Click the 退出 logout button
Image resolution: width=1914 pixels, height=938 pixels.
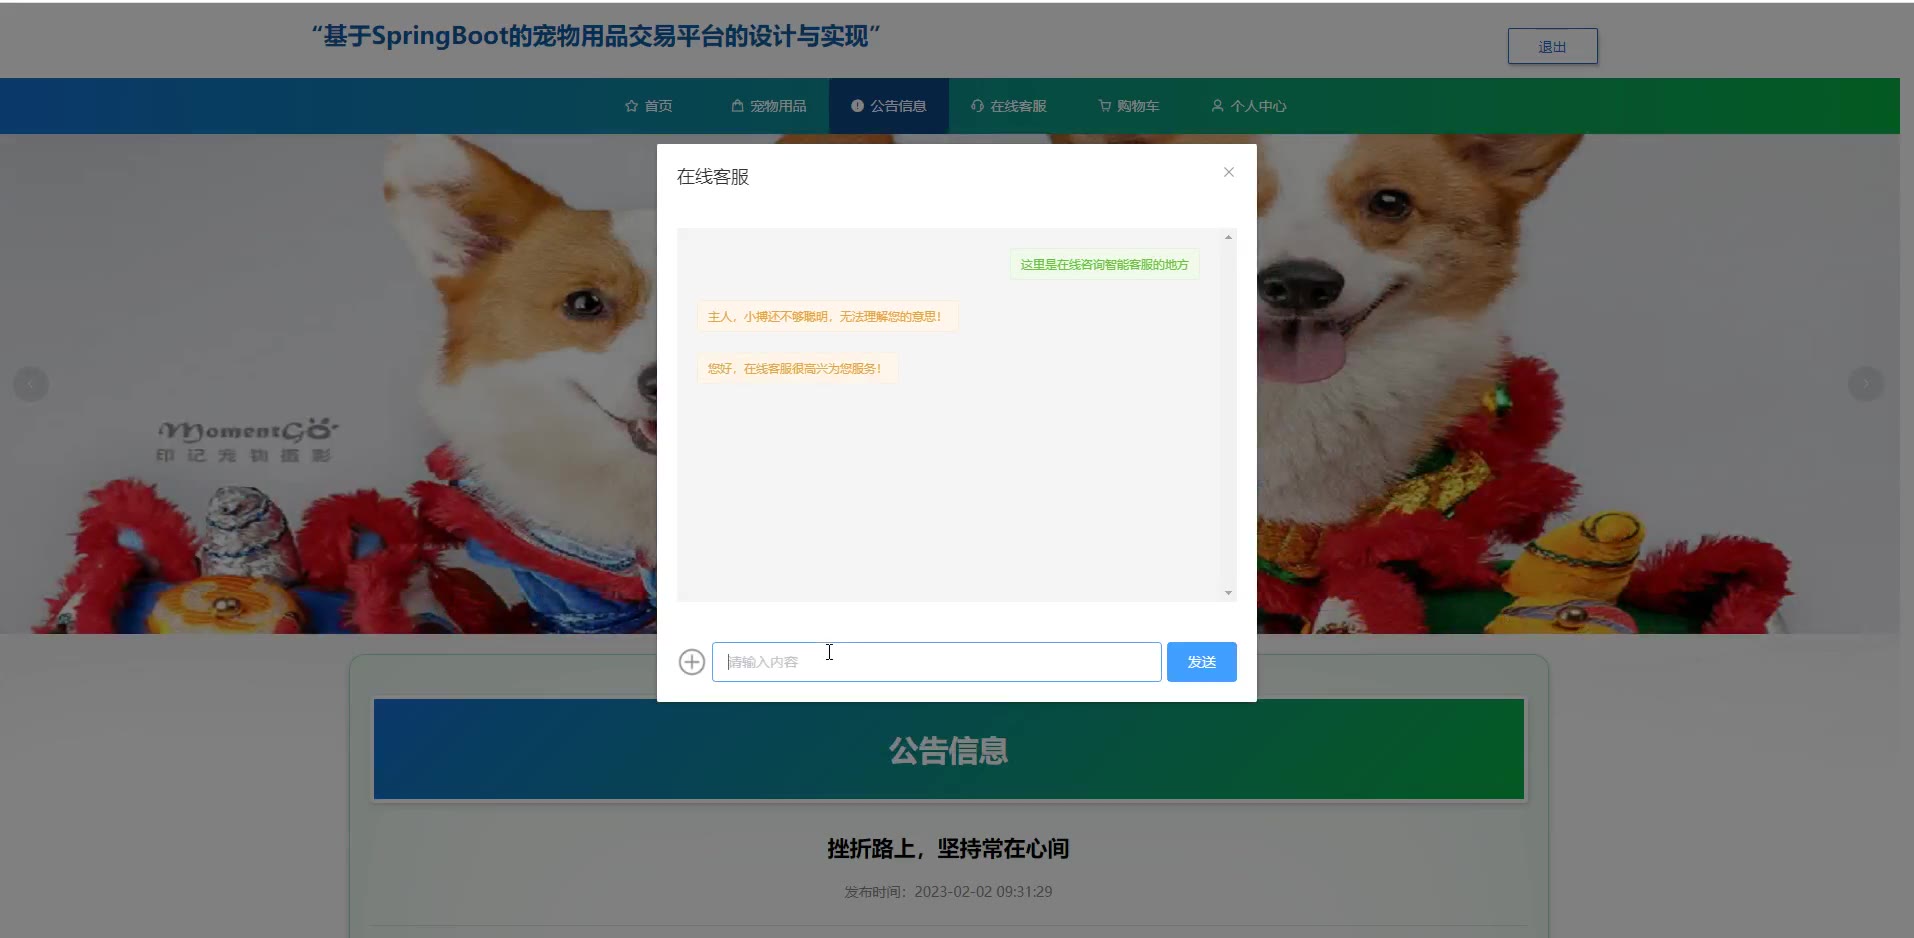click(x=1552, y=46)
